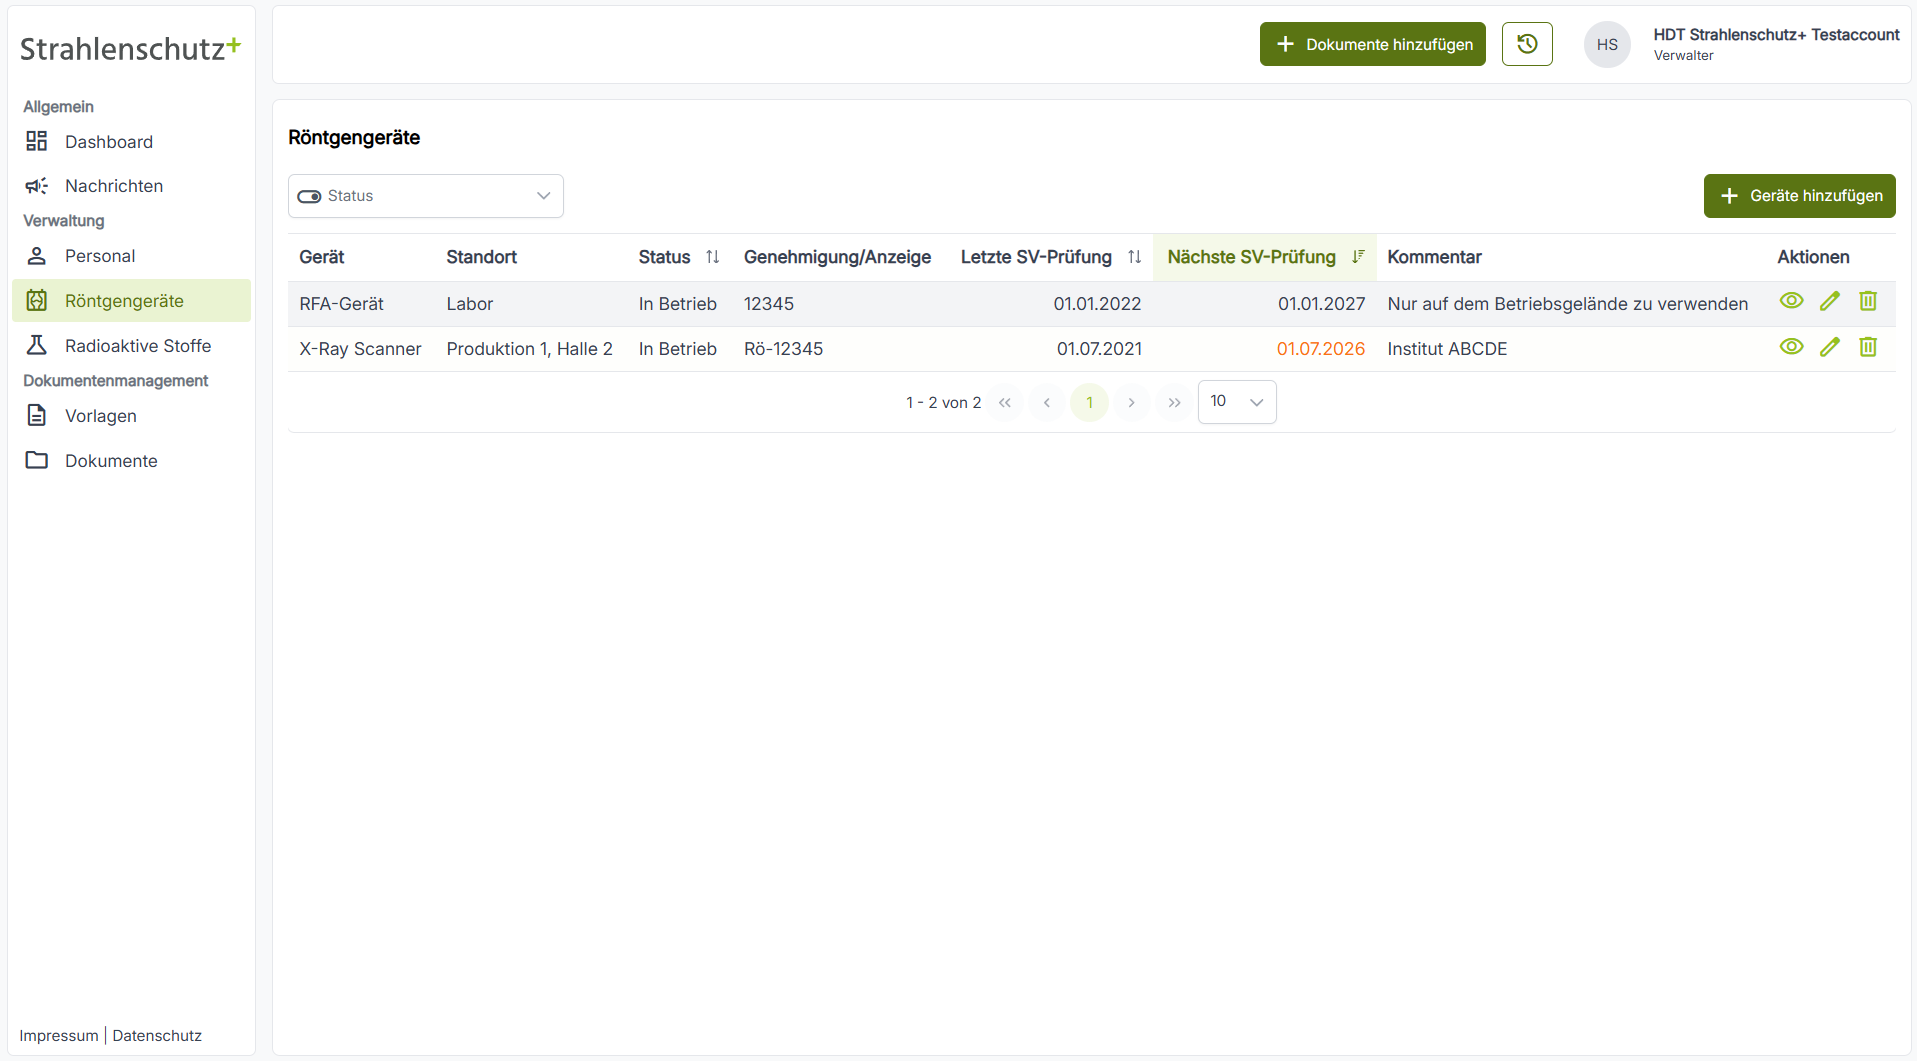The height and width of the screenshot is (1061, 1917).
Task: Open HDT Strahlenschutz+ Testaccount profile name
Action: [x=1776, y=35]
